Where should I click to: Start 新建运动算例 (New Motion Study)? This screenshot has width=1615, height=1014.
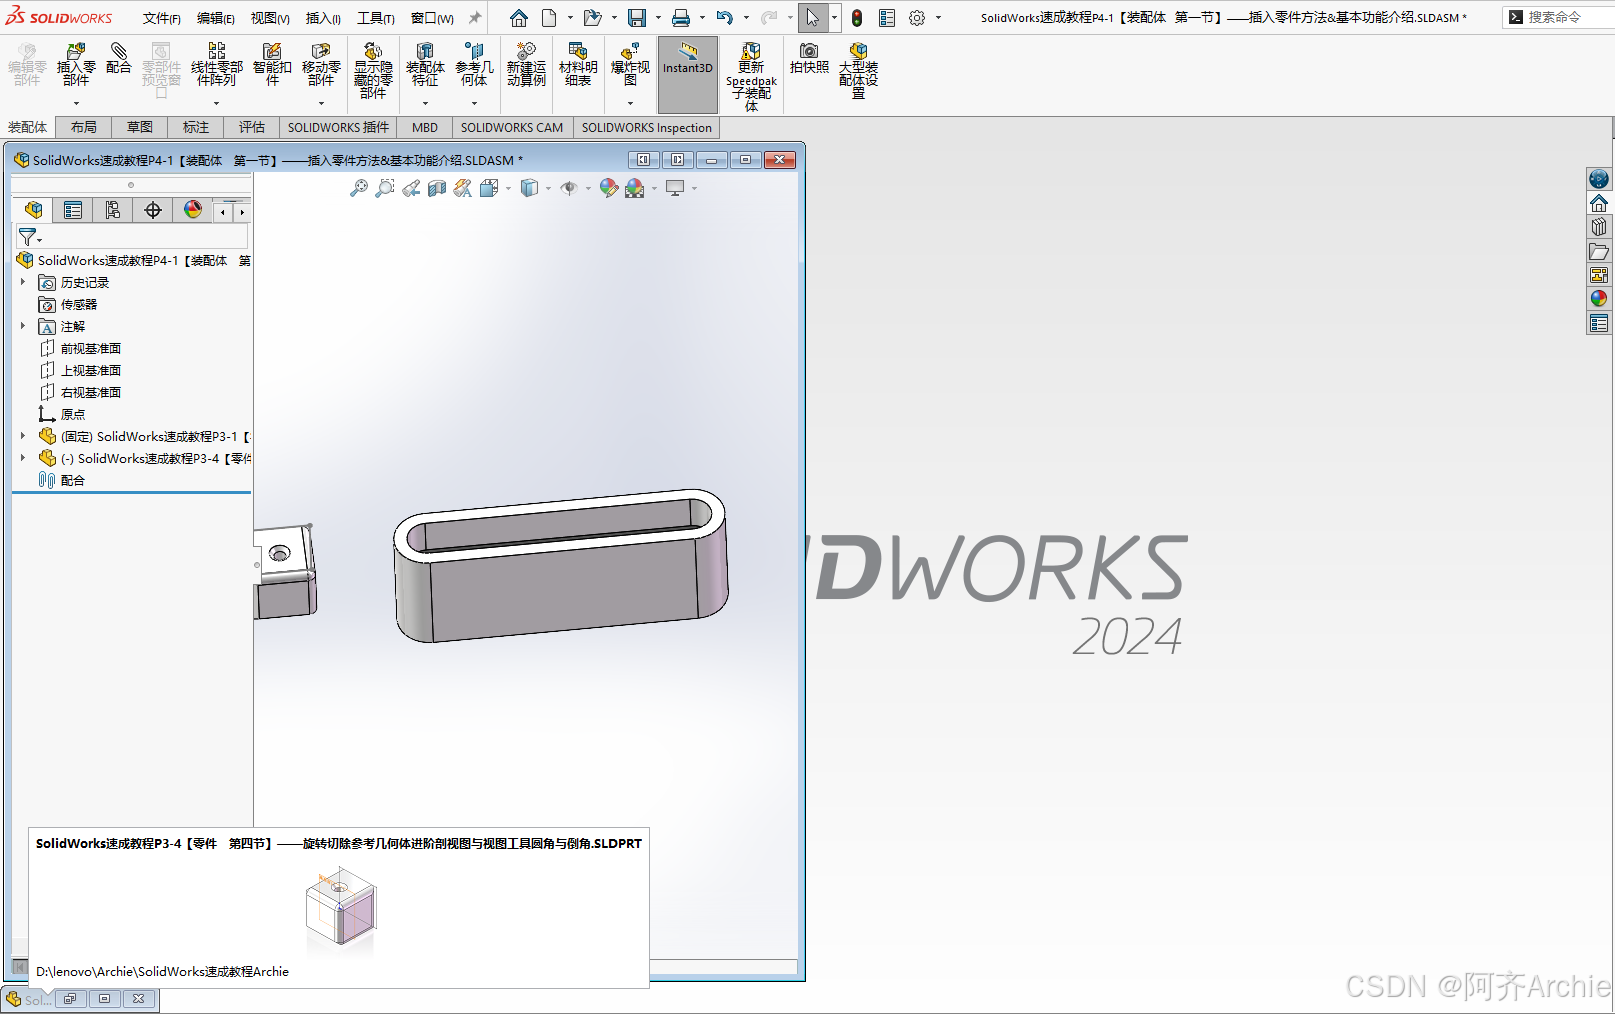coord(526,64)
